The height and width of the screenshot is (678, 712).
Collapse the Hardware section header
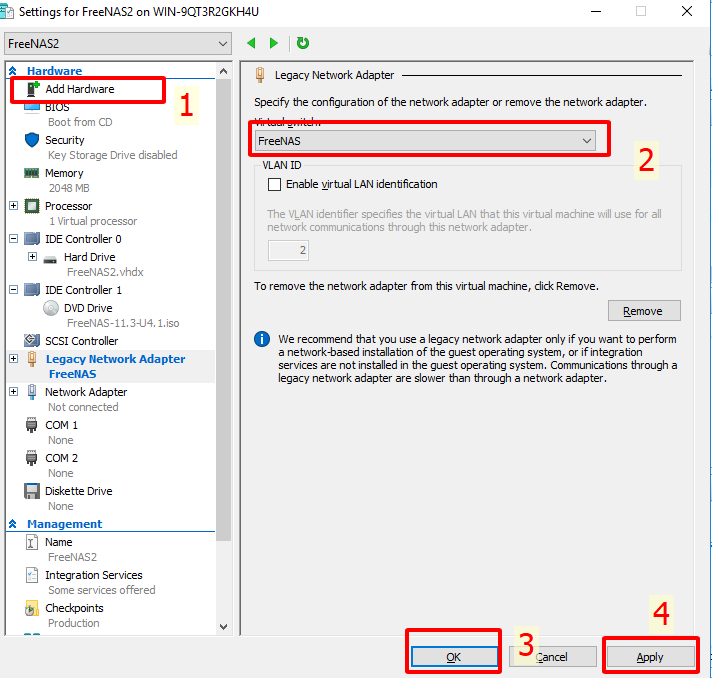[13, 71]
